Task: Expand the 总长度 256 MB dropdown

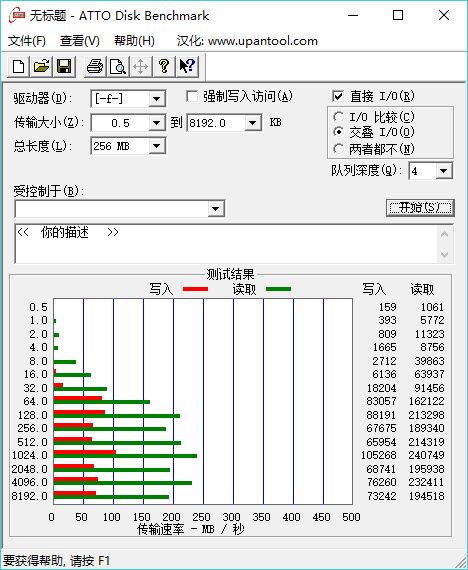Action: (156, 146)
